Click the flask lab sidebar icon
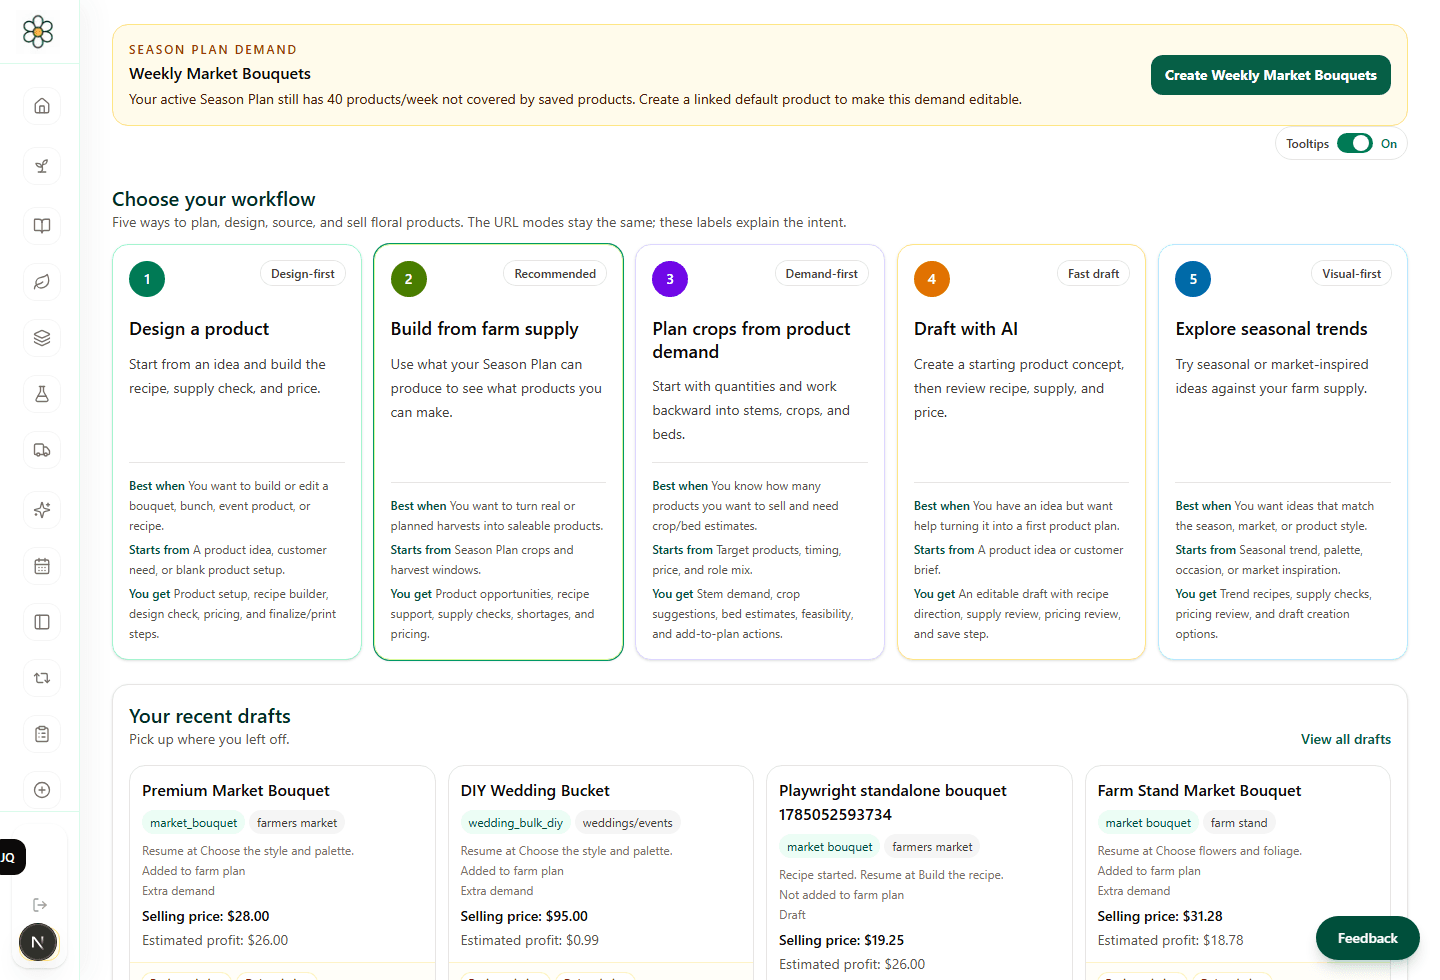Viewport: 1440px width, 980px height. (x=42, y=394)
